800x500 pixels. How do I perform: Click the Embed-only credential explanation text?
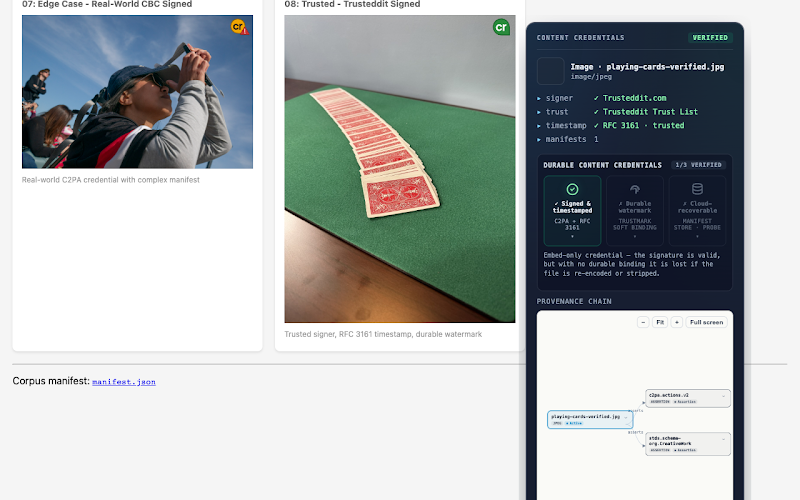632,264
